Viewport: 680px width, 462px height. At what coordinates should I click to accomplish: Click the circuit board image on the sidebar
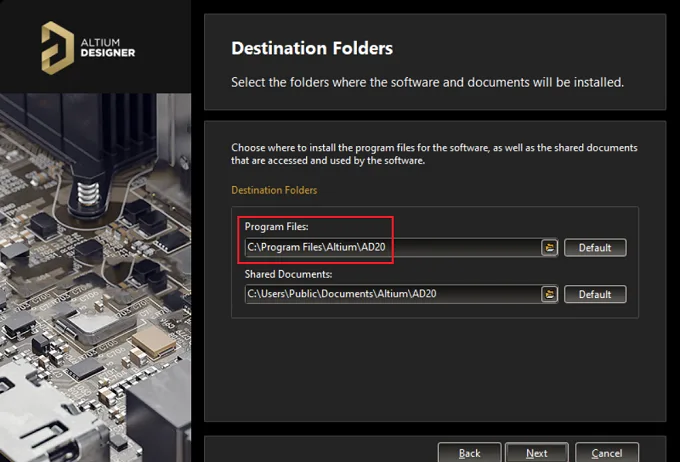95,278
